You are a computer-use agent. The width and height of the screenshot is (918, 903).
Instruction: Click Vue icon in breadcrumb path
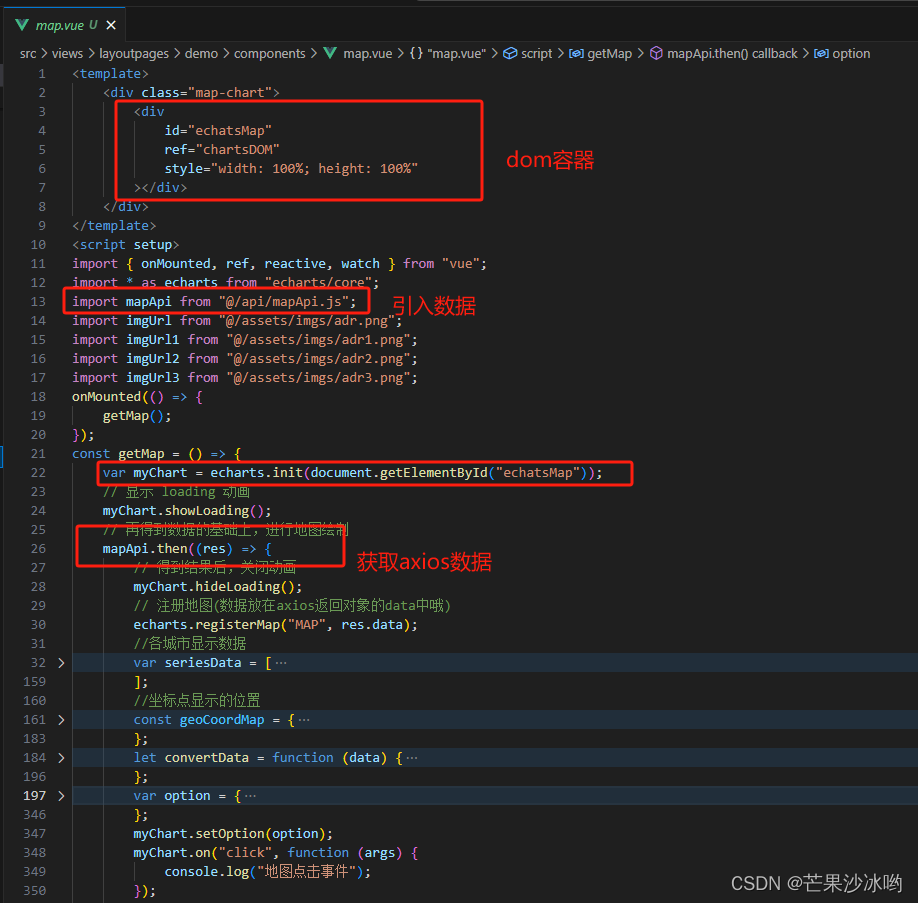click(x=330, y=53)
